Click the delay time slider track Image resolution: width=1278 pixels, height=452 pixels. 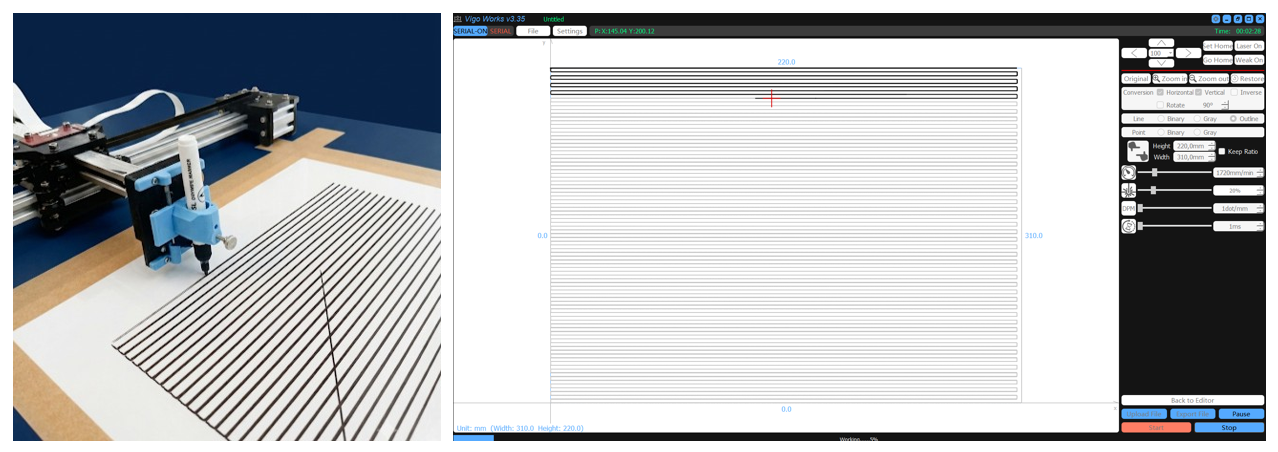[x=1175, y=226]
